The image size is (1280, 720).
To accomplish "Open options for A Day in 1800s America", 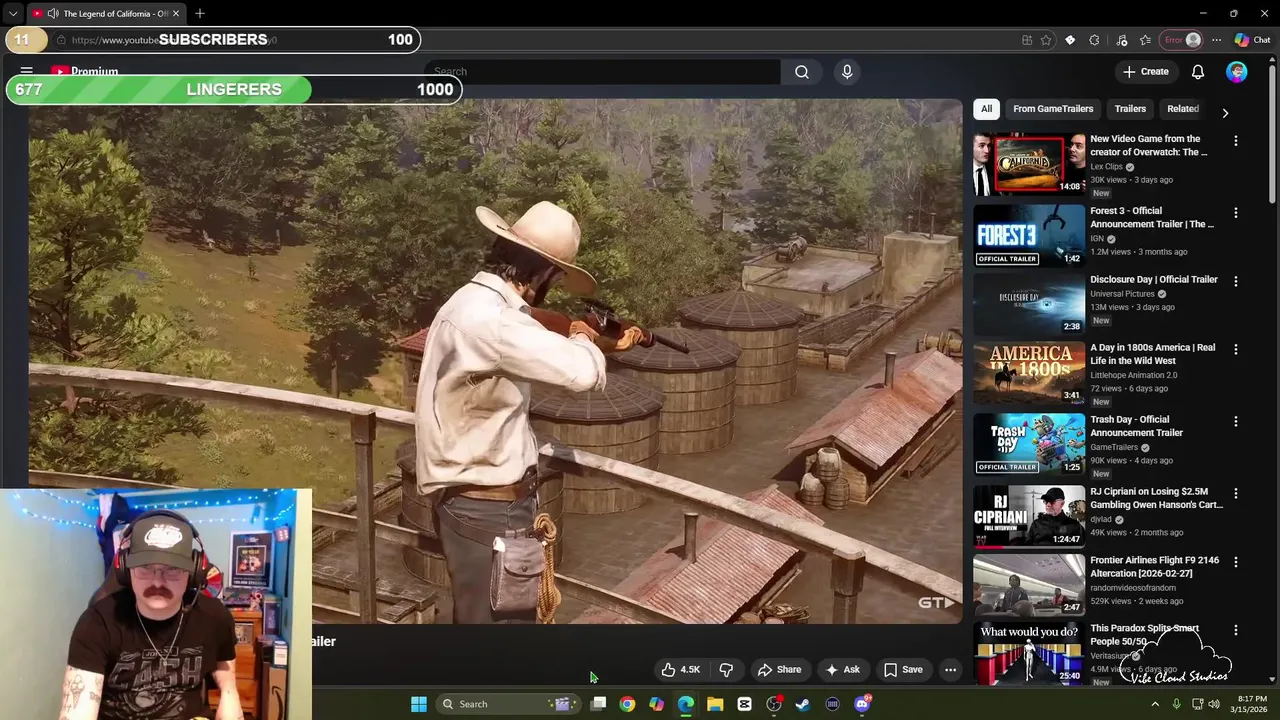I will point(1236,349).
